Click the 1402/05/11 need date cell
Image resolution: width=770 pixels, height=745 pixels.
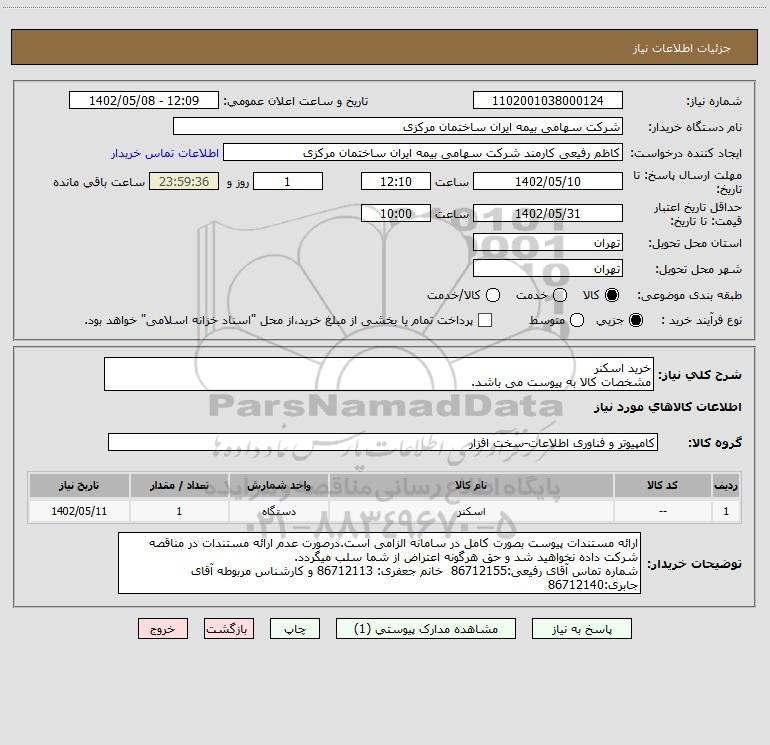point(79,511)
